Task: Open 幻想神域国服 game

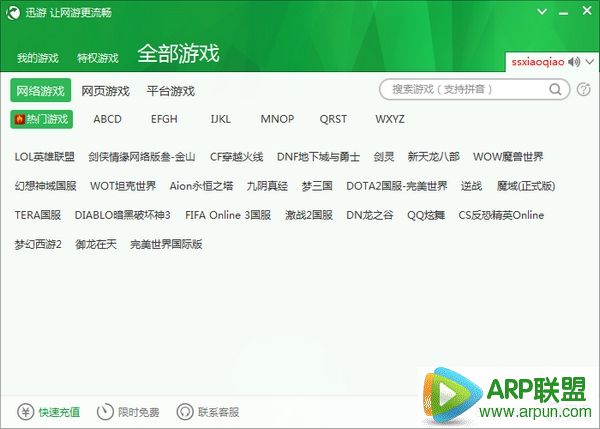Action: pos(46,186)
